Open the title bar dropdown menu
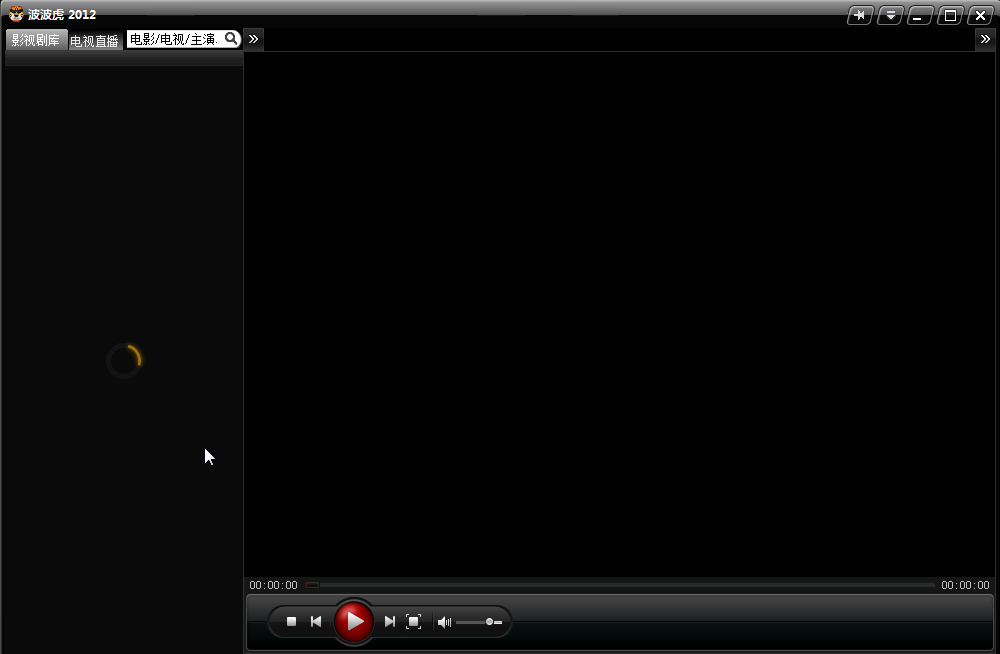The image size is (1000, 654). (890, 15)
